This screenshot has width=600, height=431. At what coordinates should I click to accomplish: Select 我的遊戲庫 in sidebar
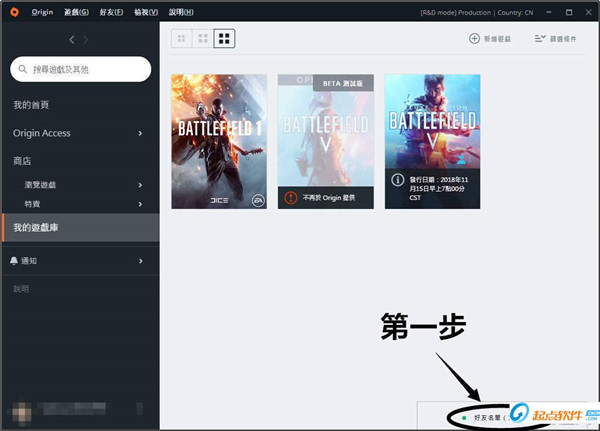click(81, 228)
